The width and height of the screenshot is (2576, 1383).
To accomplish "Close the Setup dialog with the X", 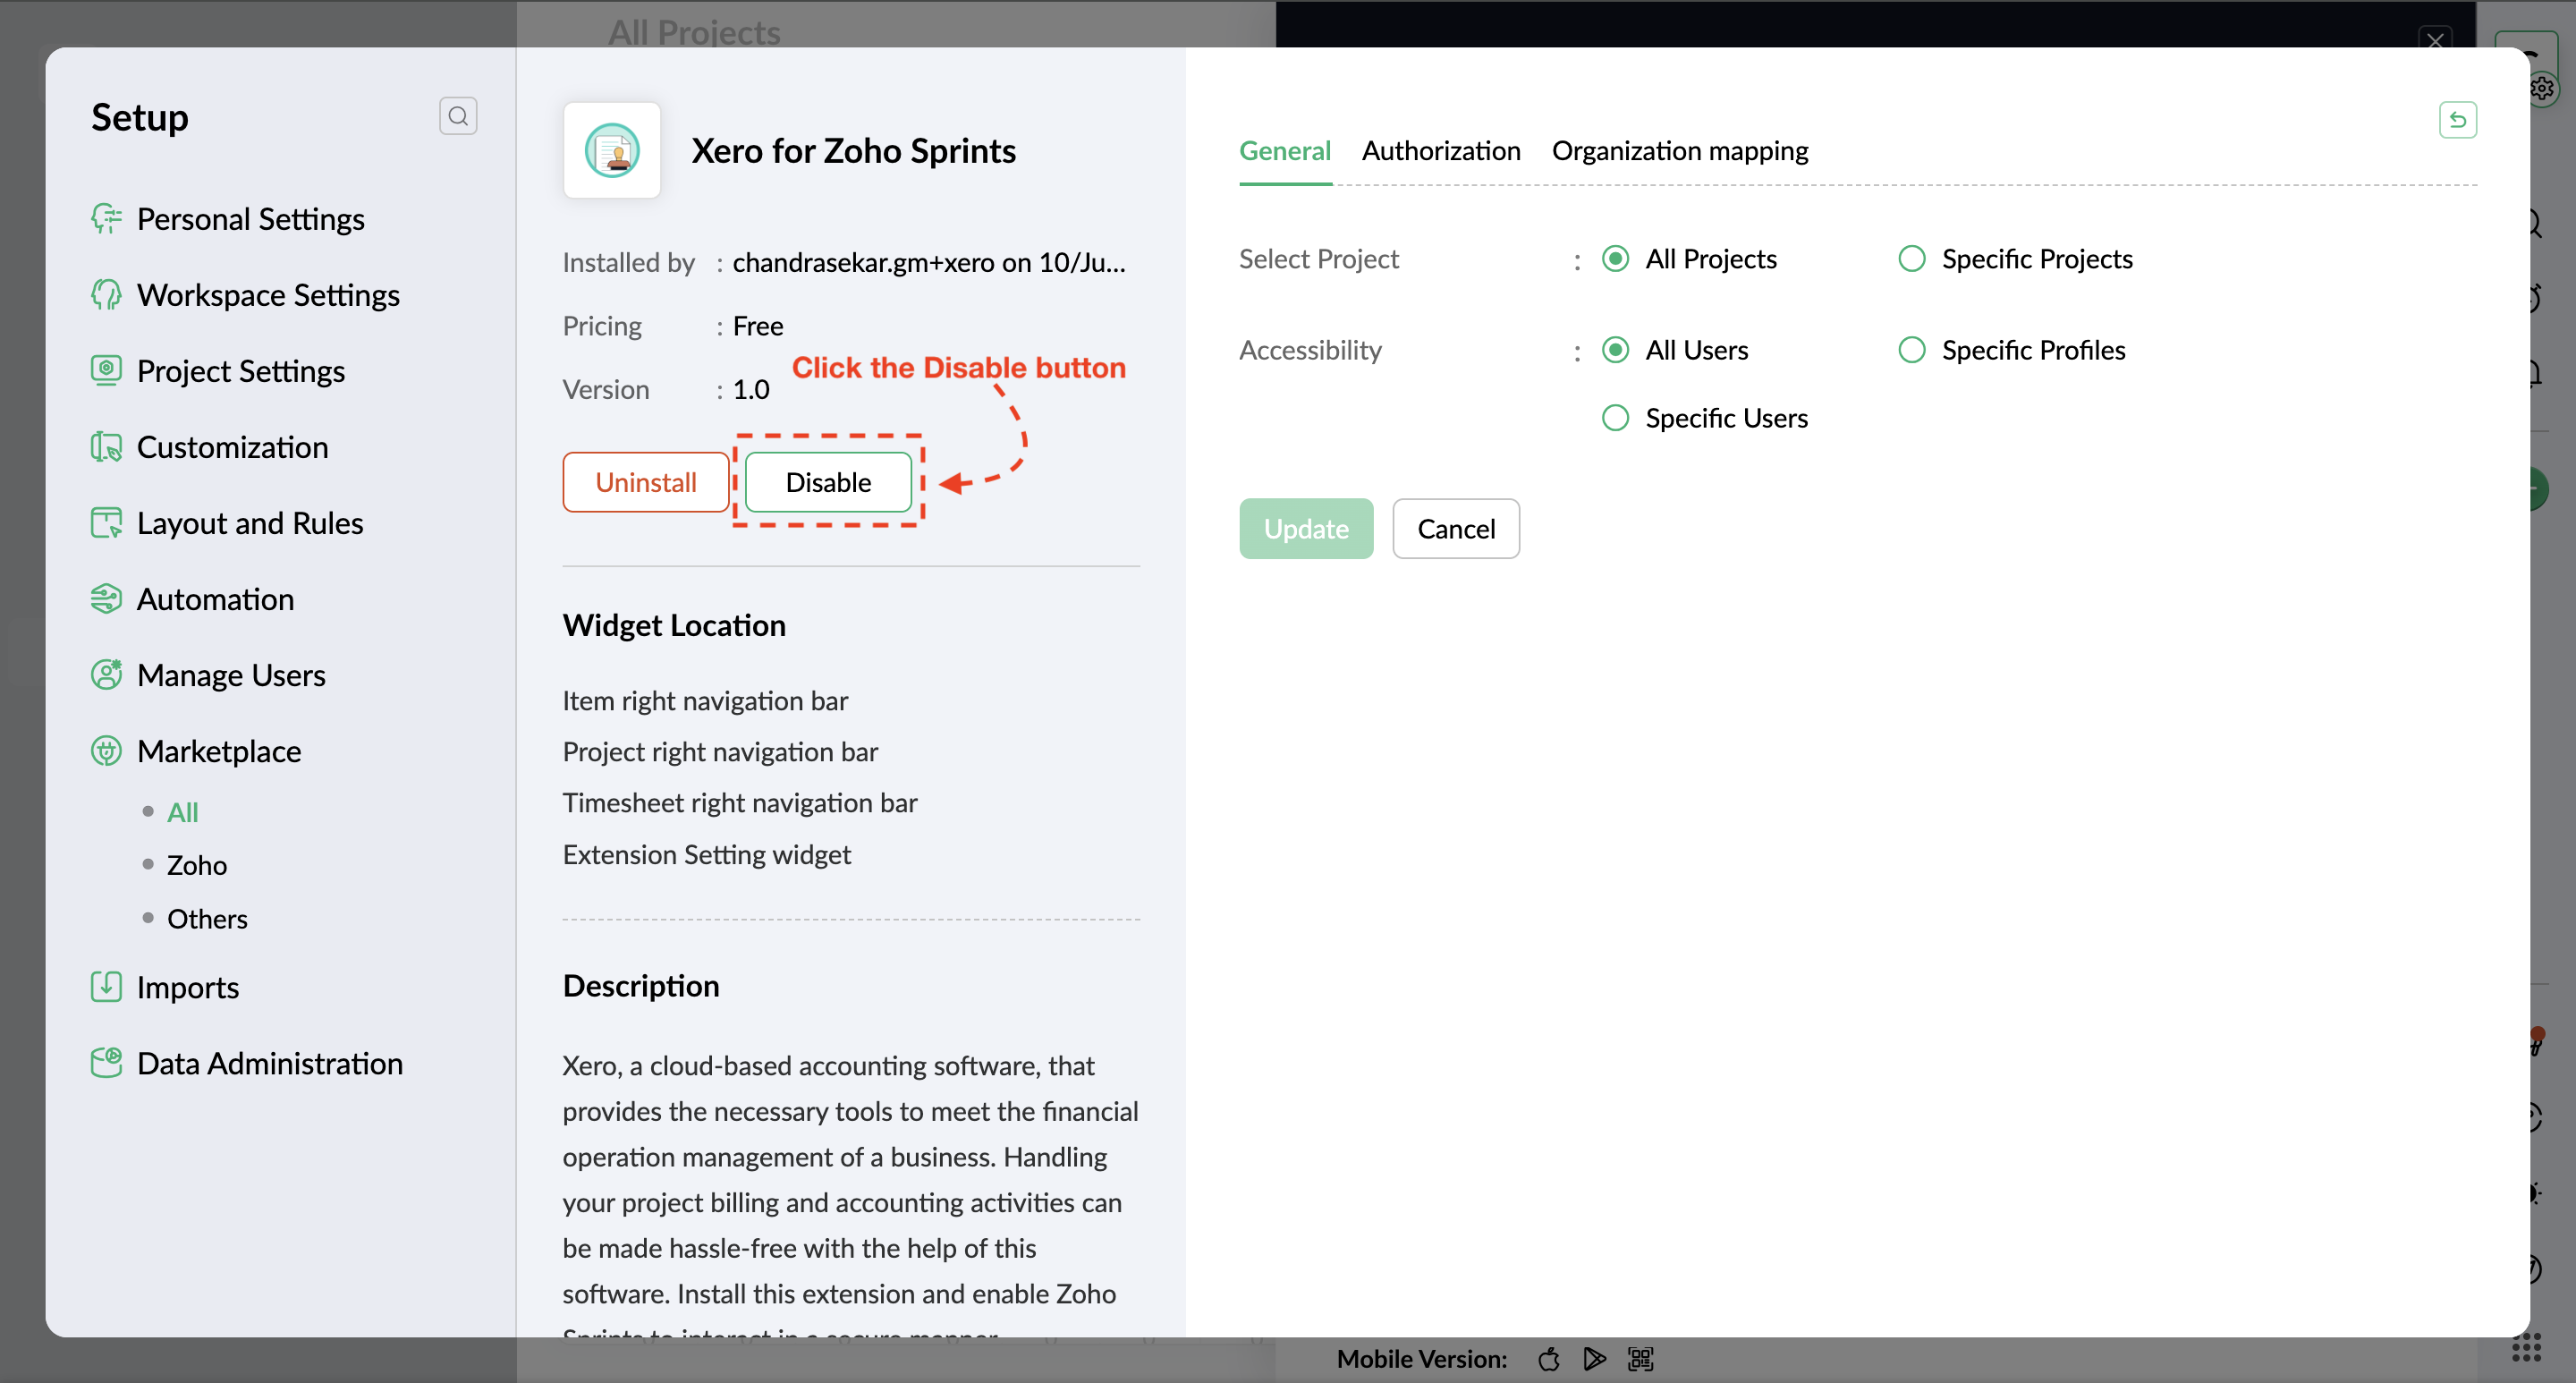I will [x=2435, y=40].
